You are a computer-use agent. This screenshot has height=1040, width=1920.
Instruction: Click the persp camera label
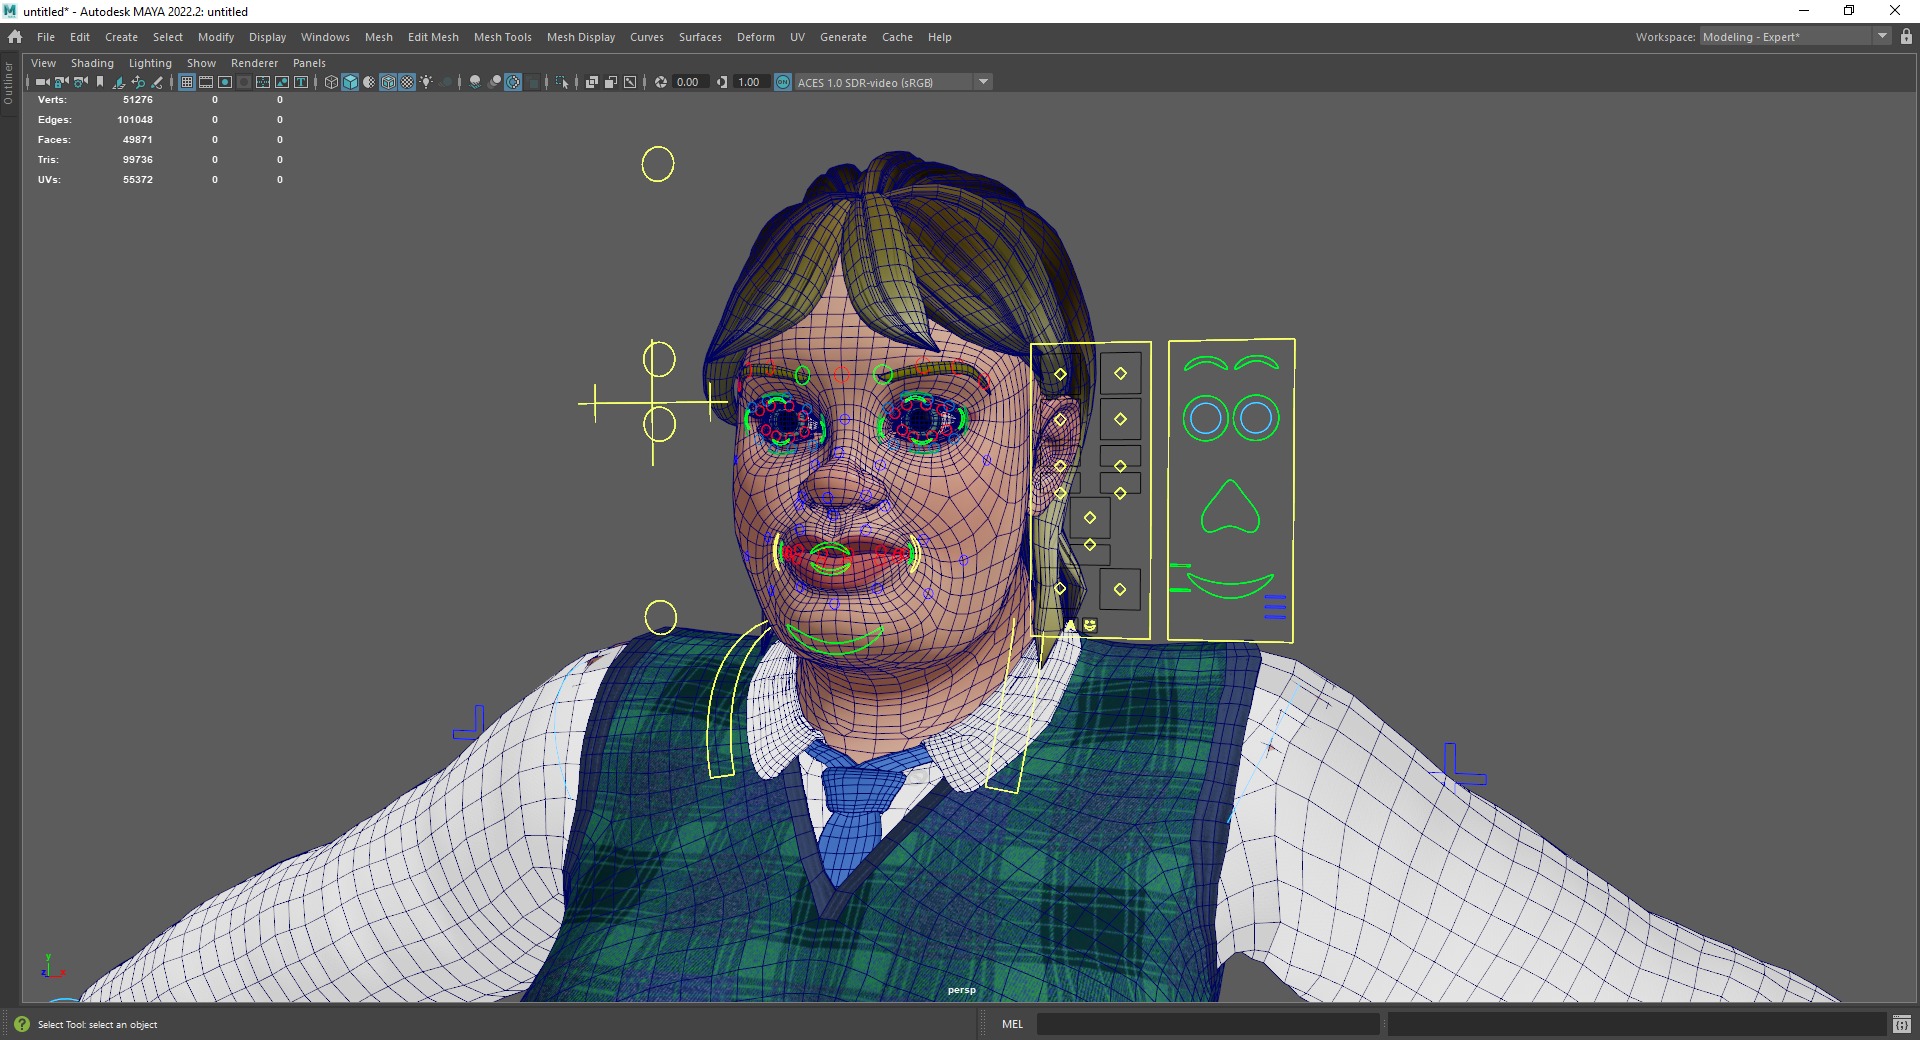[x=961, y=990]
